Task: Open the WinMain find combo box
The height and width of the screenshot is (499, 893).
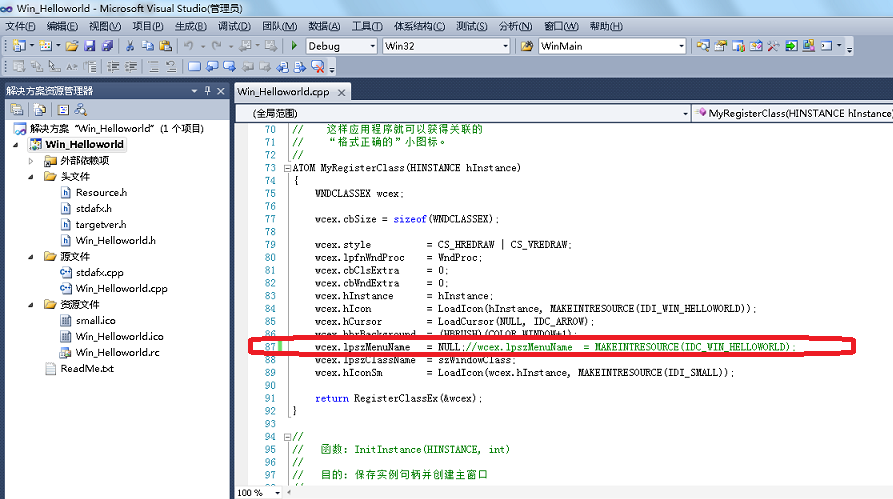Action: (x=681, y=46)
